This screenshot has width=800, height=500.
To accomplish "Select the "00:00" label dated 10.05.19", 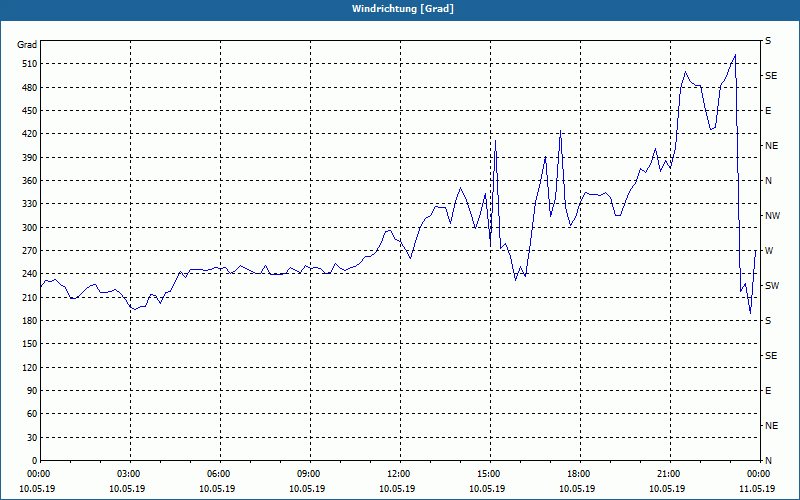I will pos(40,474).
